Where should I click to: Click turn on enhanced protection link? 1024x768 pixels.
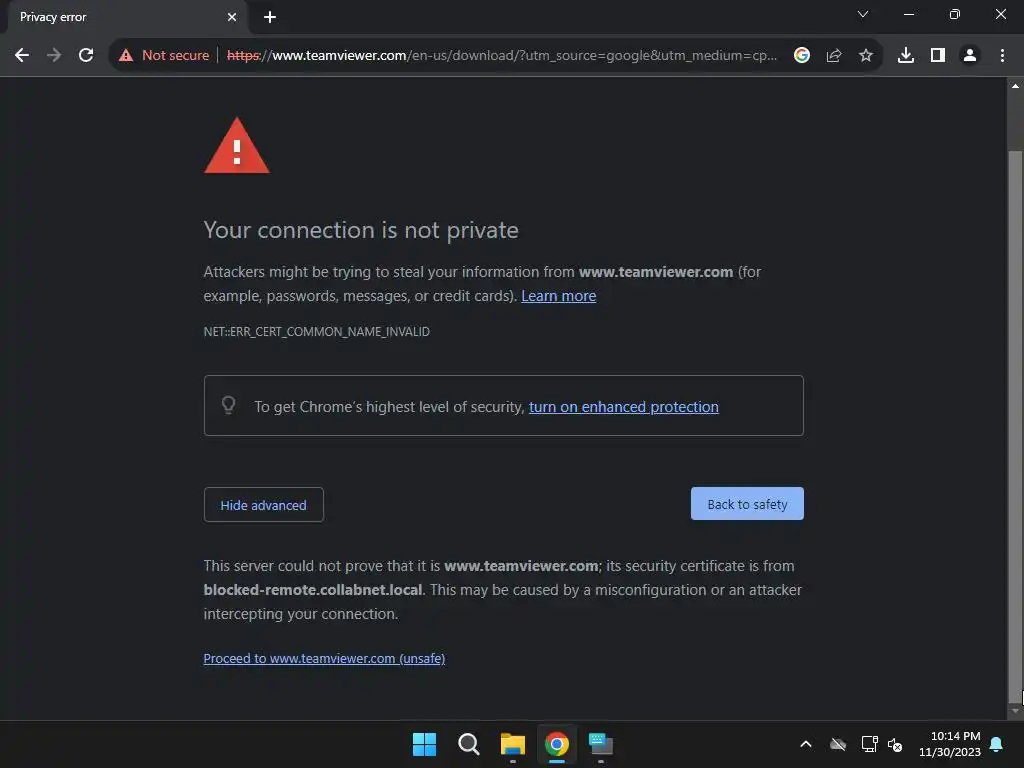tap(624, 407)
